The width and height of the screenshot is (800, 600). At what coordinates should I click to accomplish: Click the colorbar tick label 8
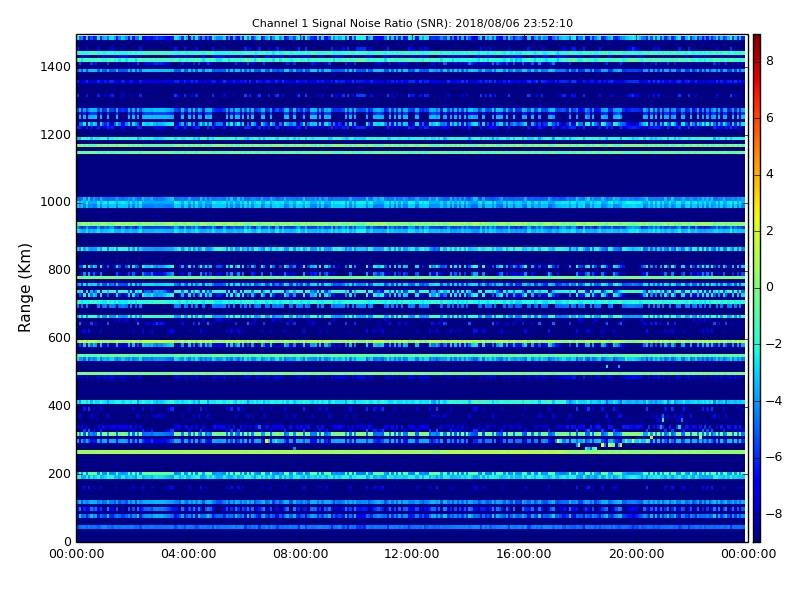click(x=770, y=61)
